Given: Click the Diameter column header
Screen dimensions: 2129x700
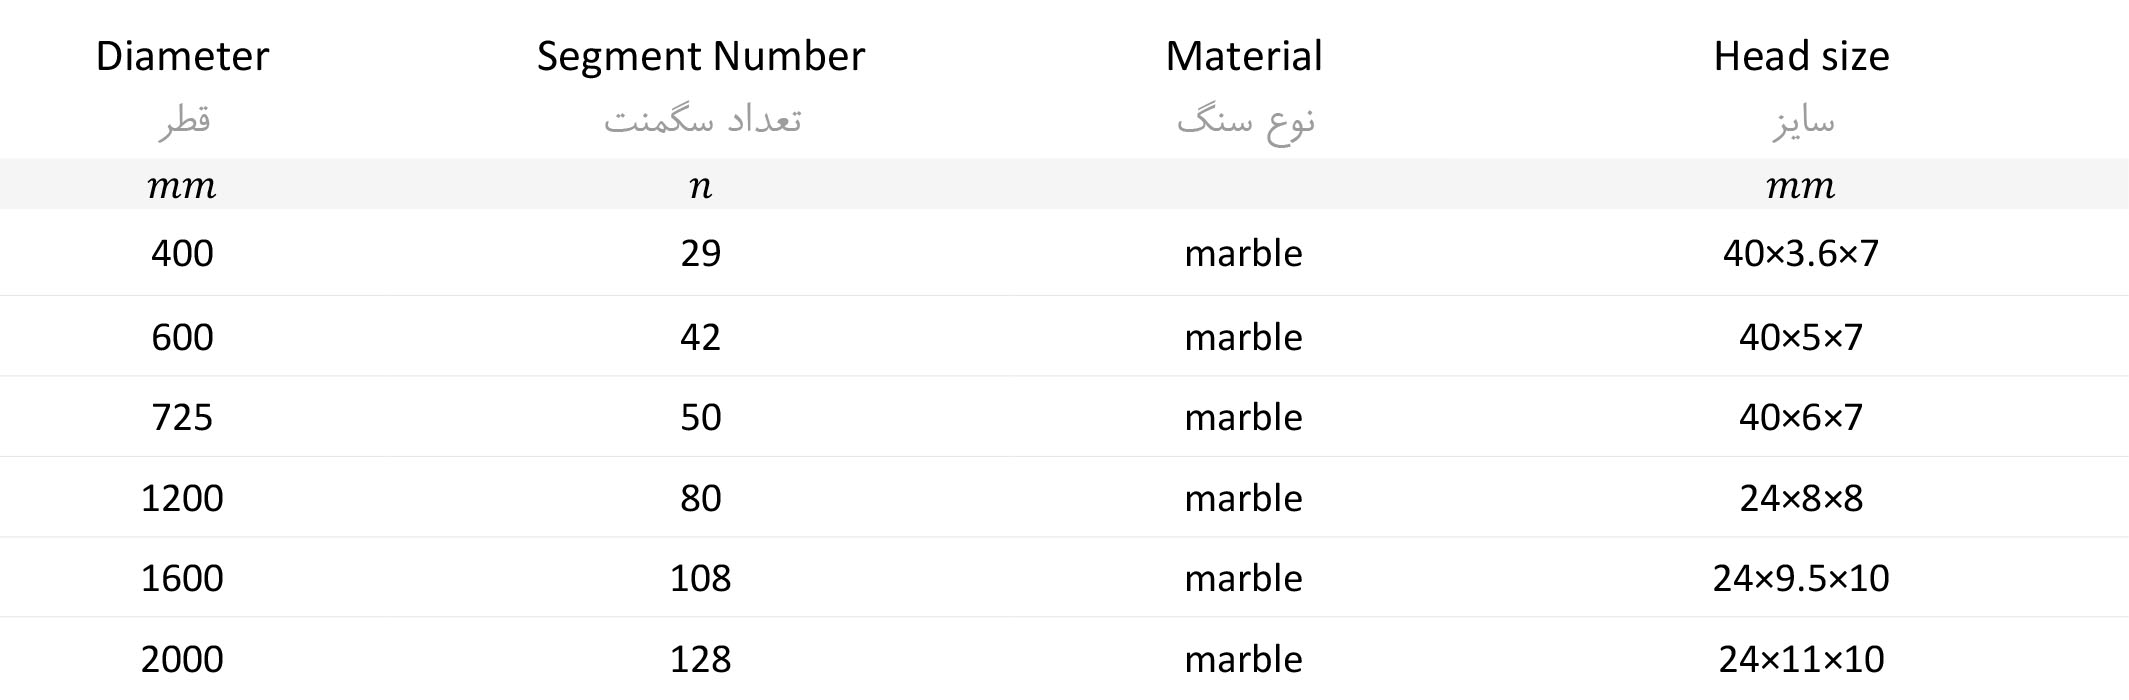Looking at the screenshot, I should [182, 56].
